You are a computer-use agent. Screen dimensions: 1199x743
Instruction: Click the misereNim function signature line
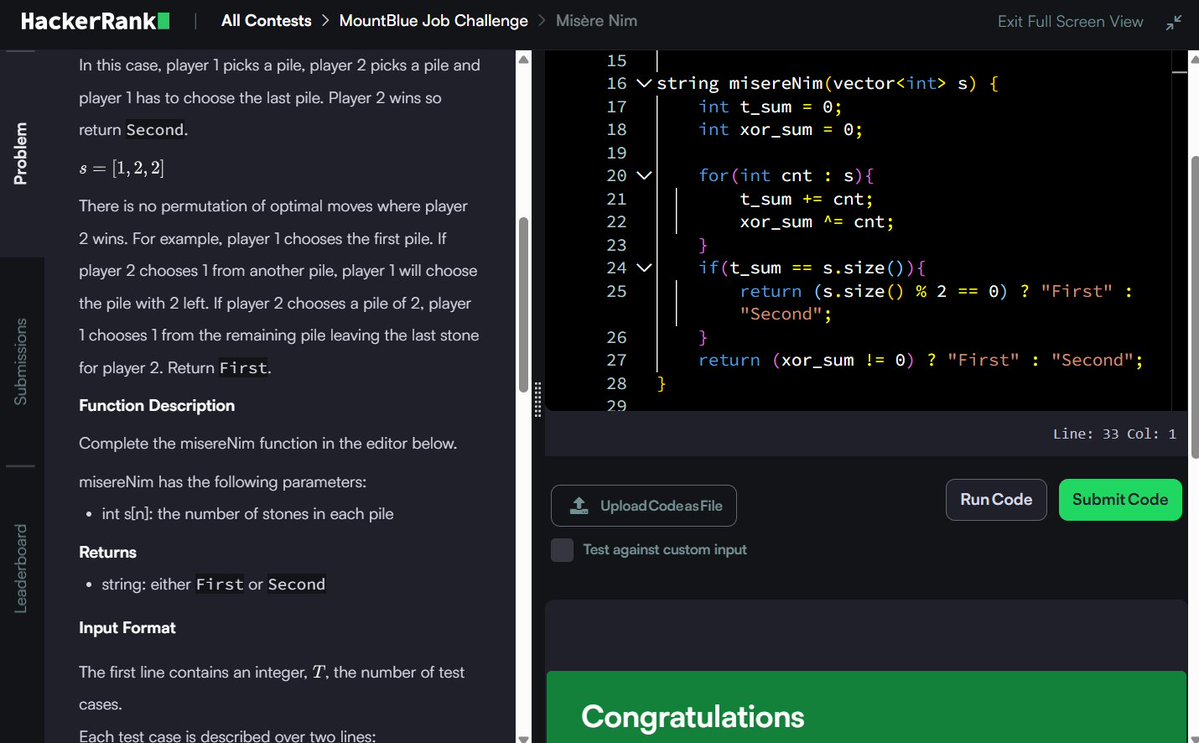pyautogui.click(x=827, y=83)
